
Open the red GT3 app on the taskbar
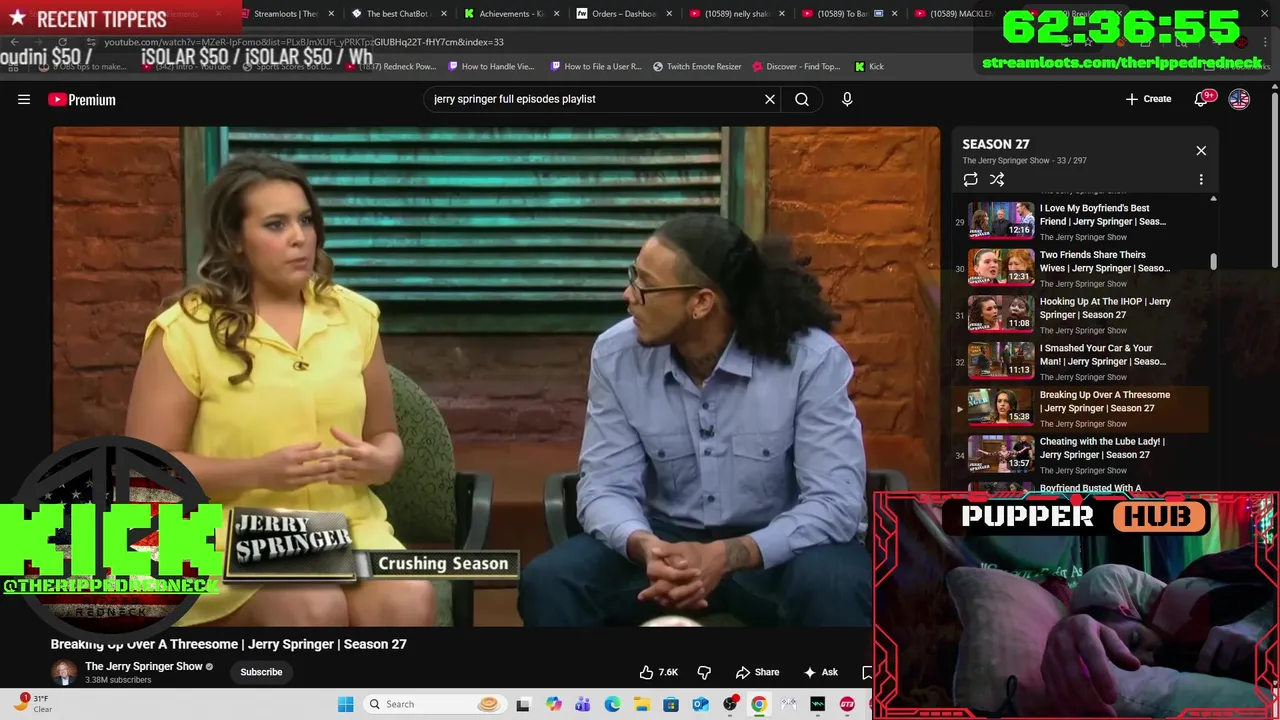(x=847, y=704)
